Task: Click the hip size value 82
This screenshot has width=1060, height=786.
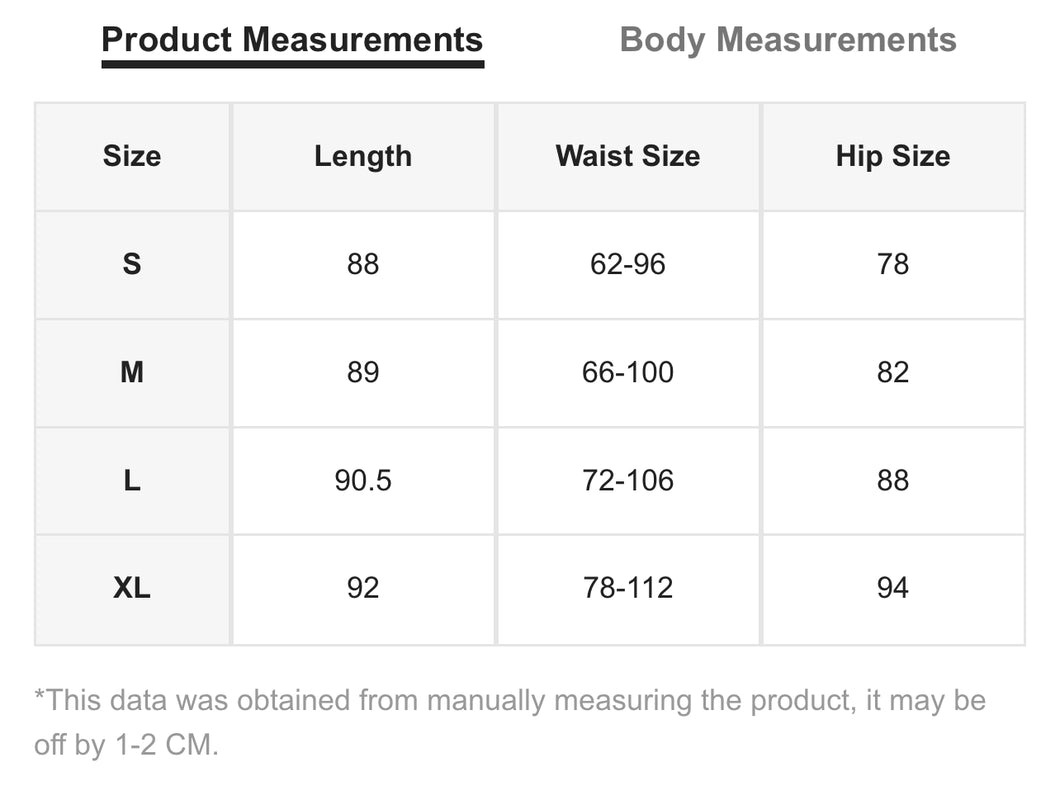Action: tap(893, 372)
